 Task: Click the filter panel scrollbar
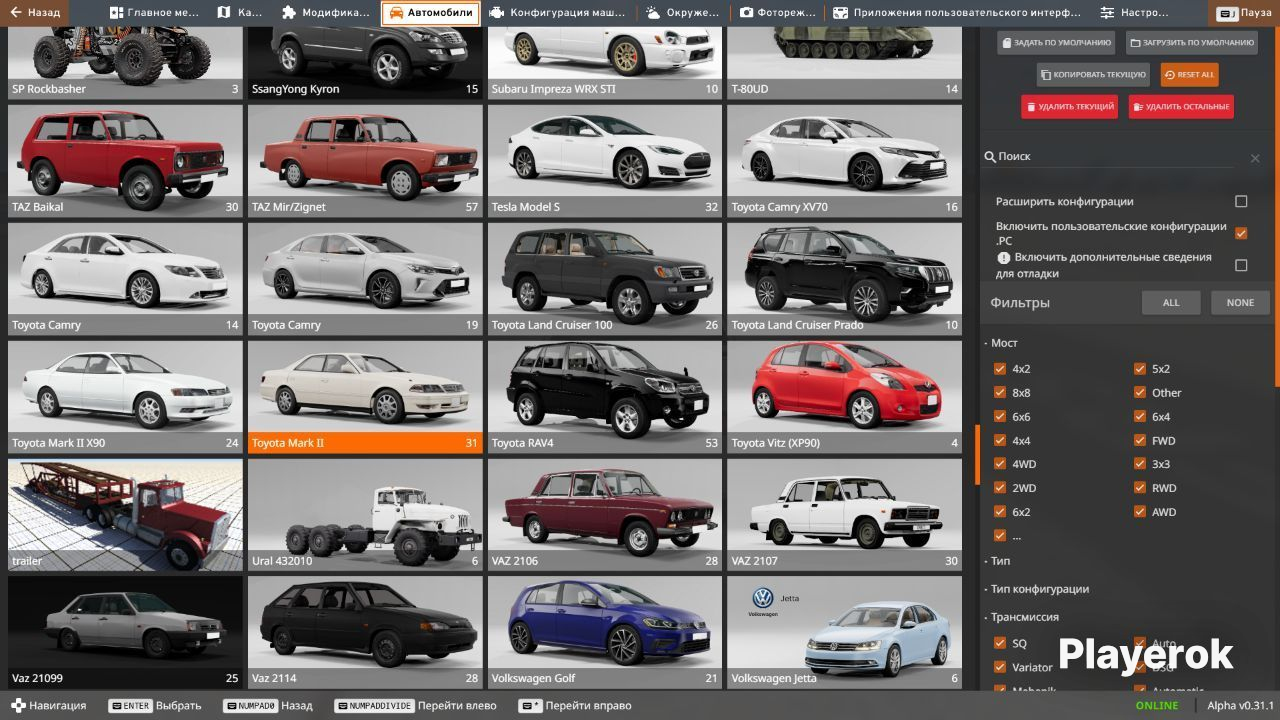1276,205
